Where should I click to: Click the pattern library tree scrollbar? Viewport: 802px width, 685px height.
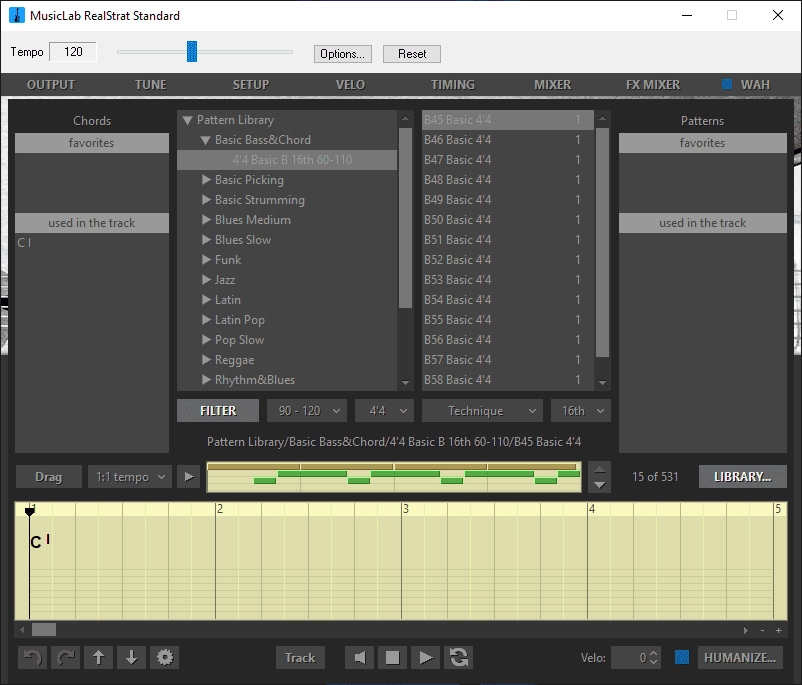point(405,217)
